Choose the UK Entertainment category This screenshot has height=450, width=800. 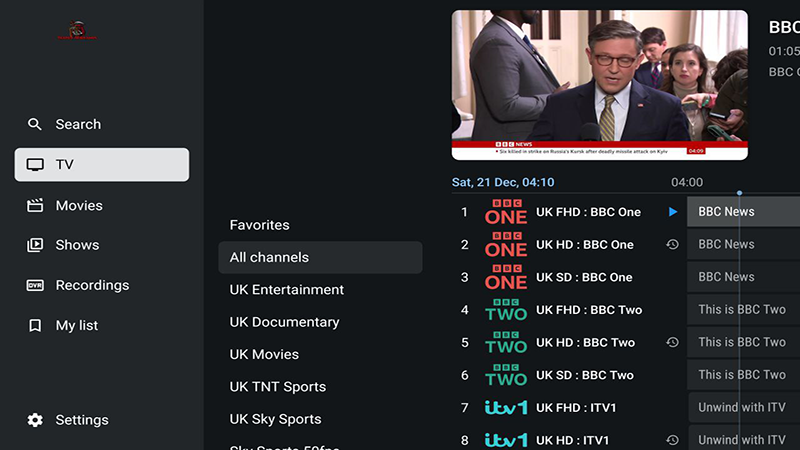coord(286,290)
